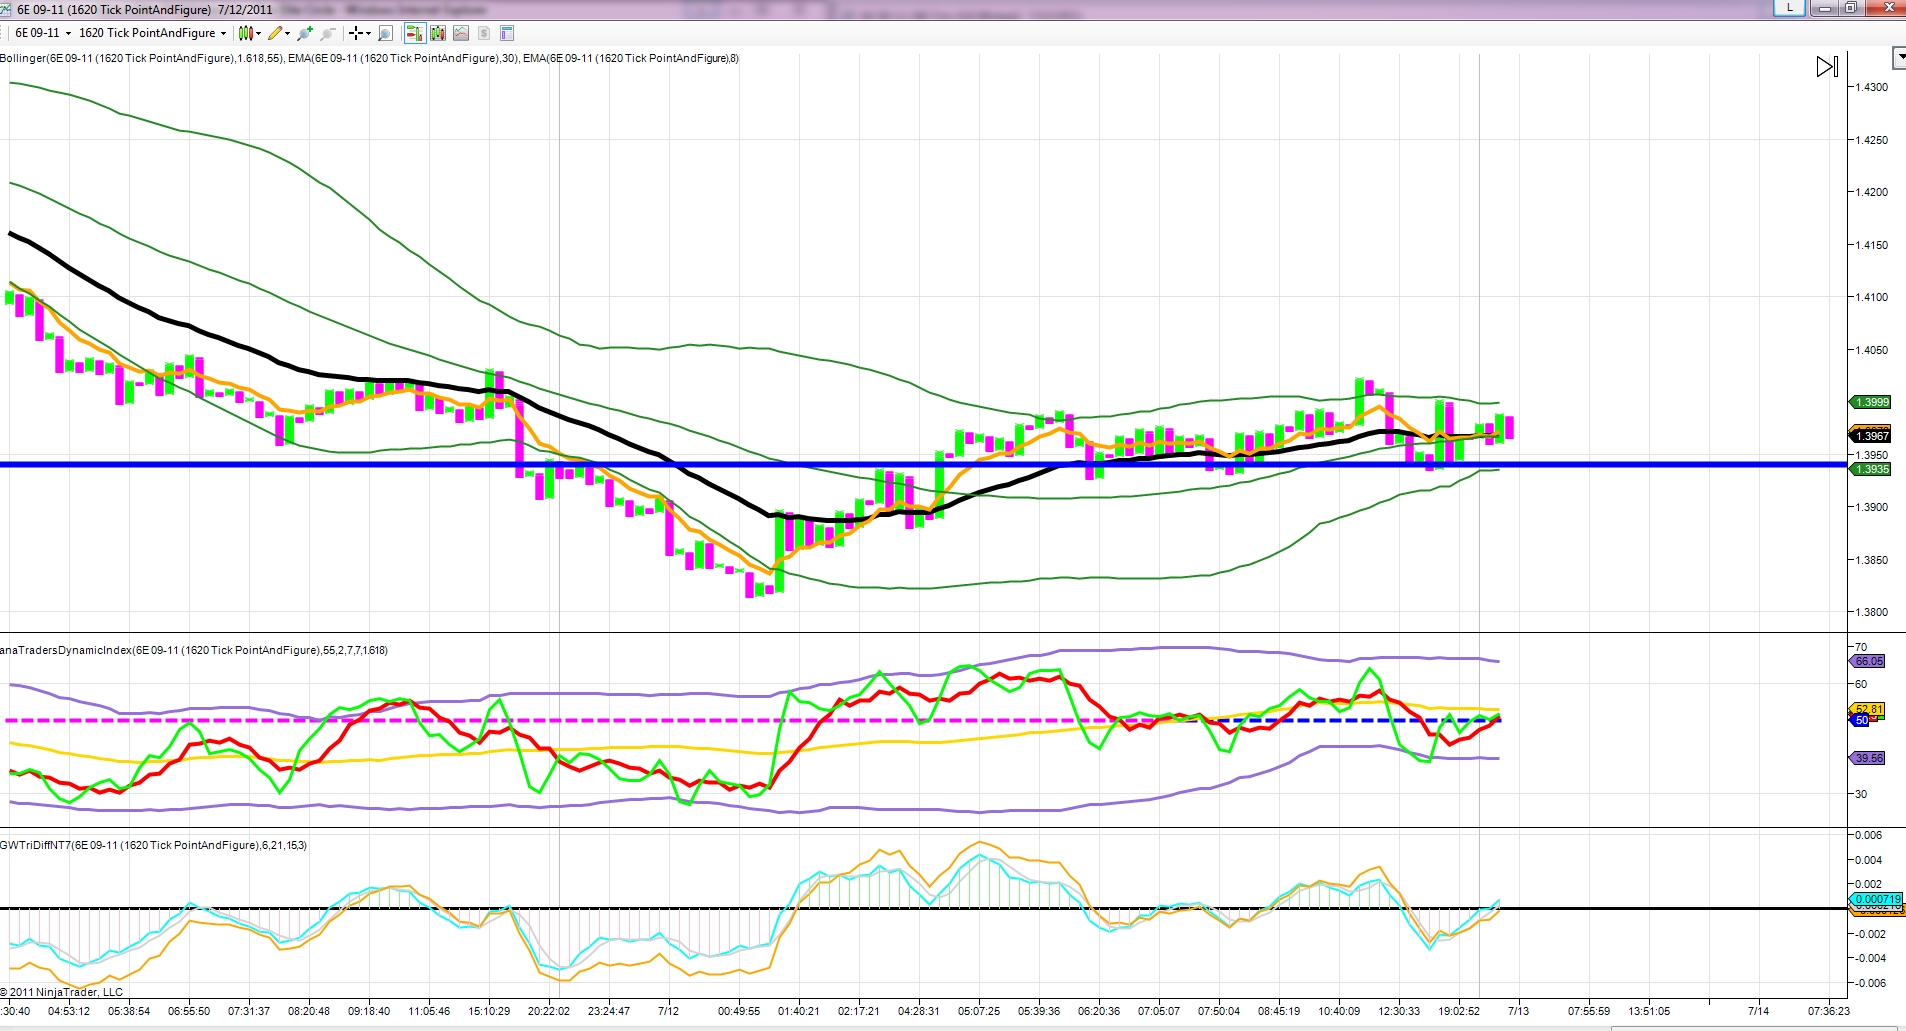The image size is (1906, 1031).
Task: Click the greyed-out zoom out icon
Action: pyautogui.click(x=327, y=33)
